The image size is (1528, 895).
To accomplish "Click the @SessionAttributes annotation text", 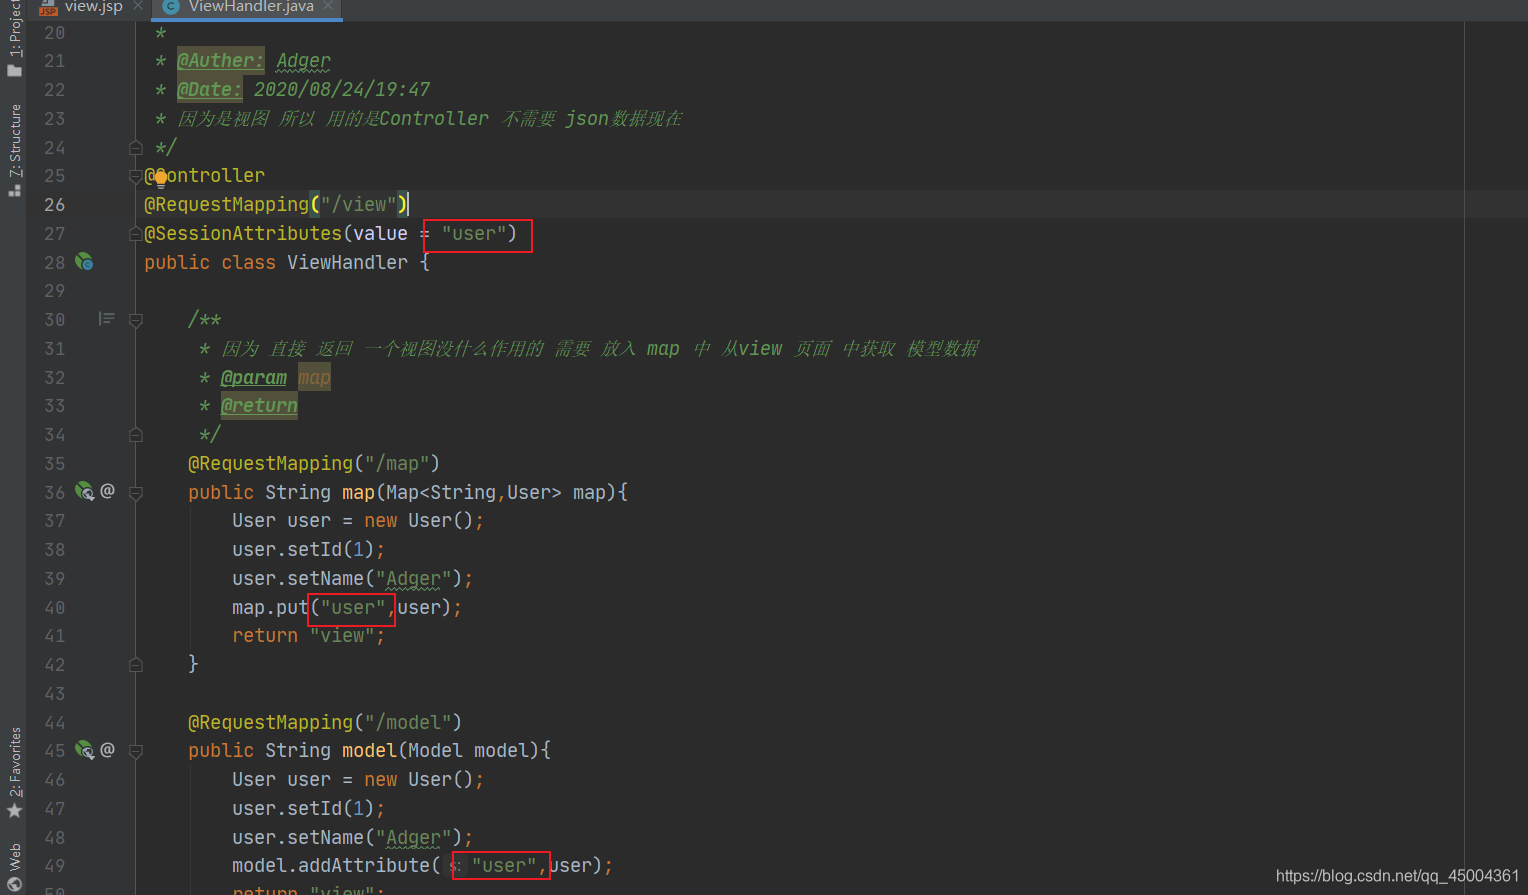I will tap(243, 234).
